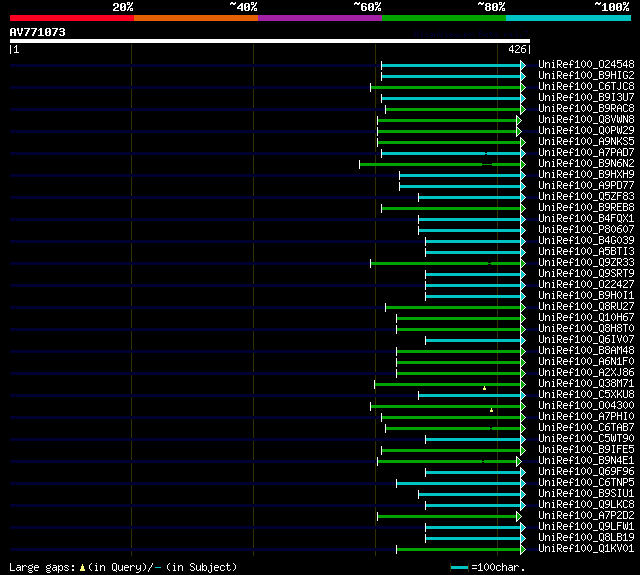Screen dimensions: 640x575
Task: Select the cyan alignment bar for UniRef100_A7PAD7
Action: click(x=451, y=153)
